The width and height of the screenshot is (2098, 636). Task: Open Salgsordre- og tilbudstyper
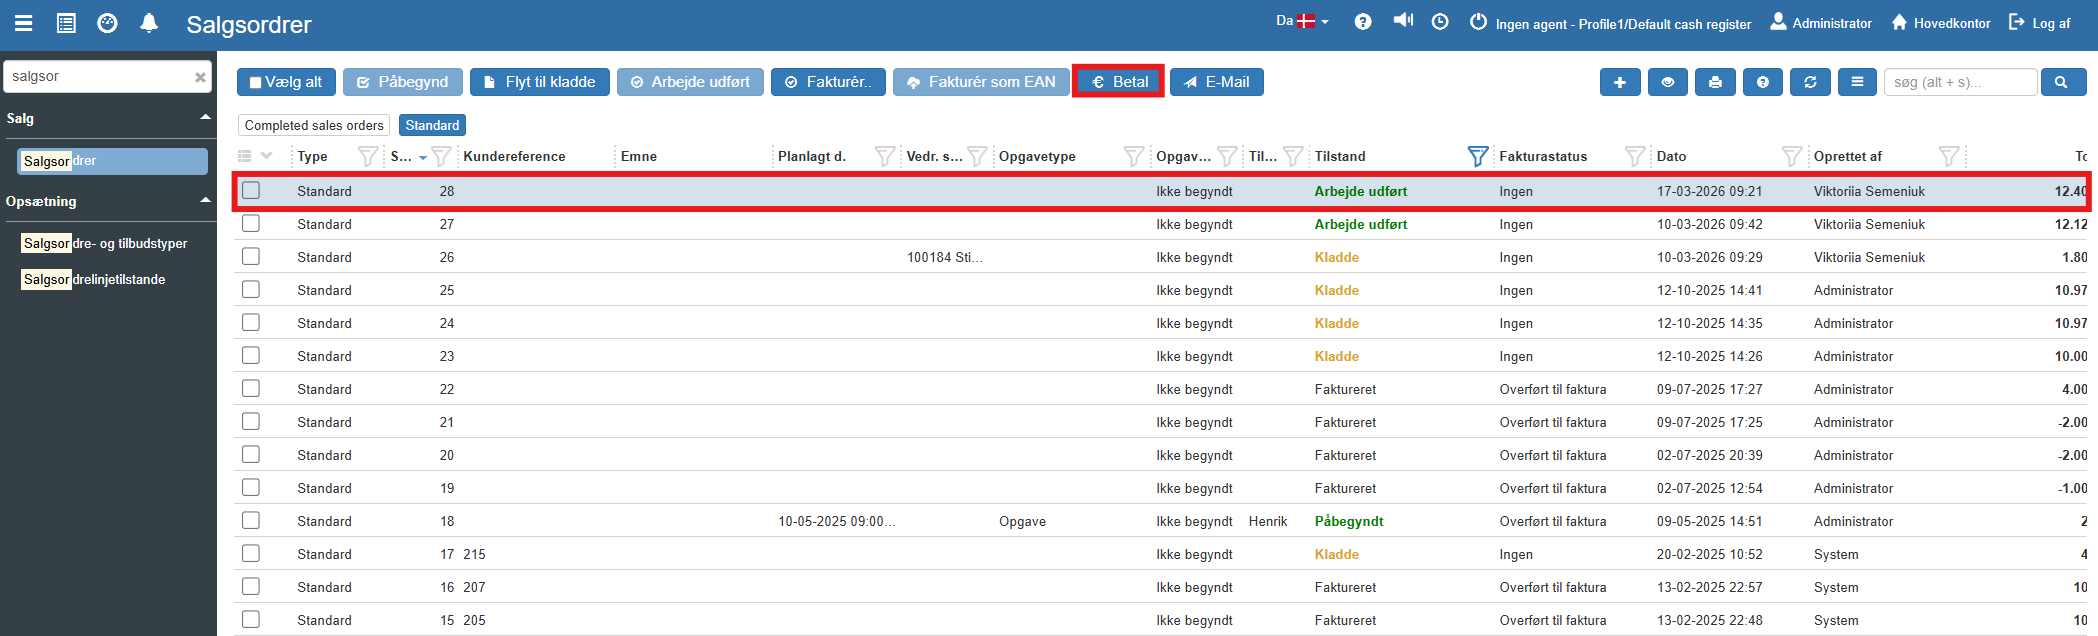pos(105,243)
